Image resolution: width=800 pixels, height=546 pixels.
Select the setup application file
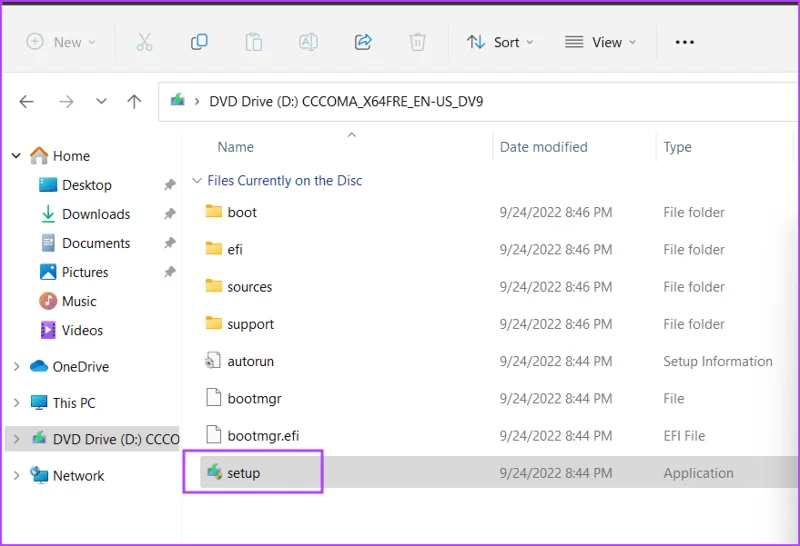pyautogui.click(x=243, y=473)
